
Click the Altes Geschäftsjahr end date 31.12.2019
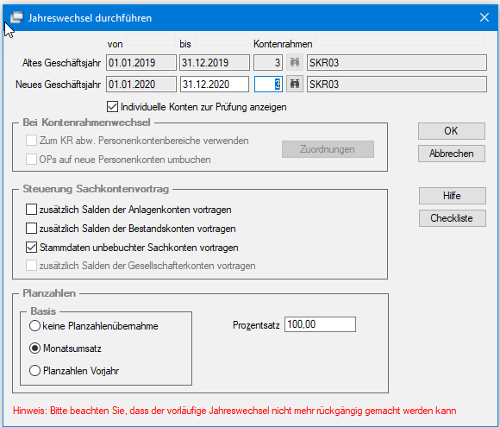click(x=215, y=63)
